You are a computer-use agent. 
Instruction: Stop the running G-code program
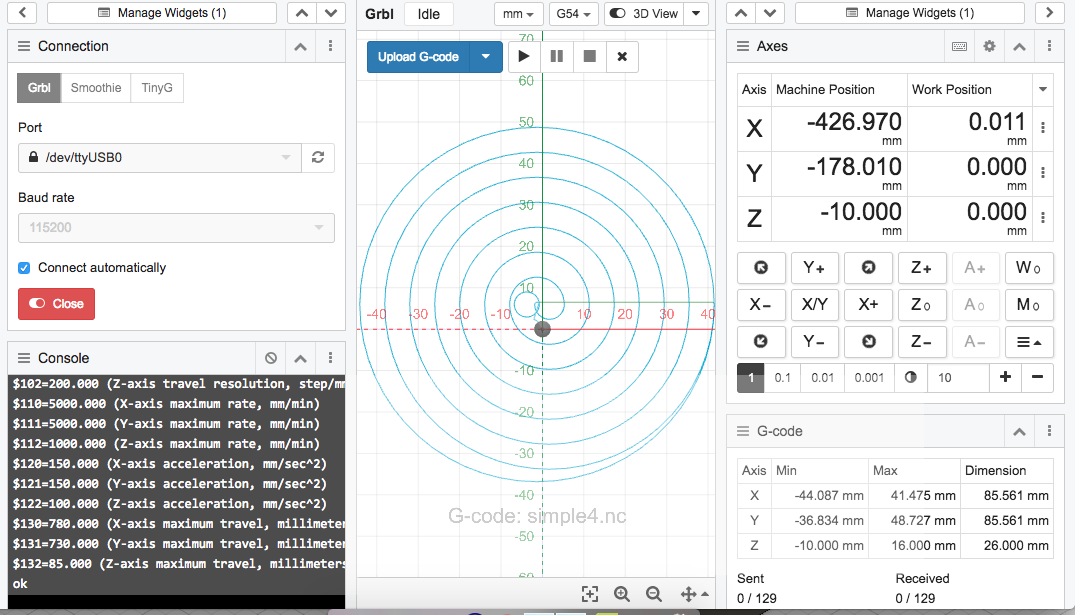[x=588, y=57]
